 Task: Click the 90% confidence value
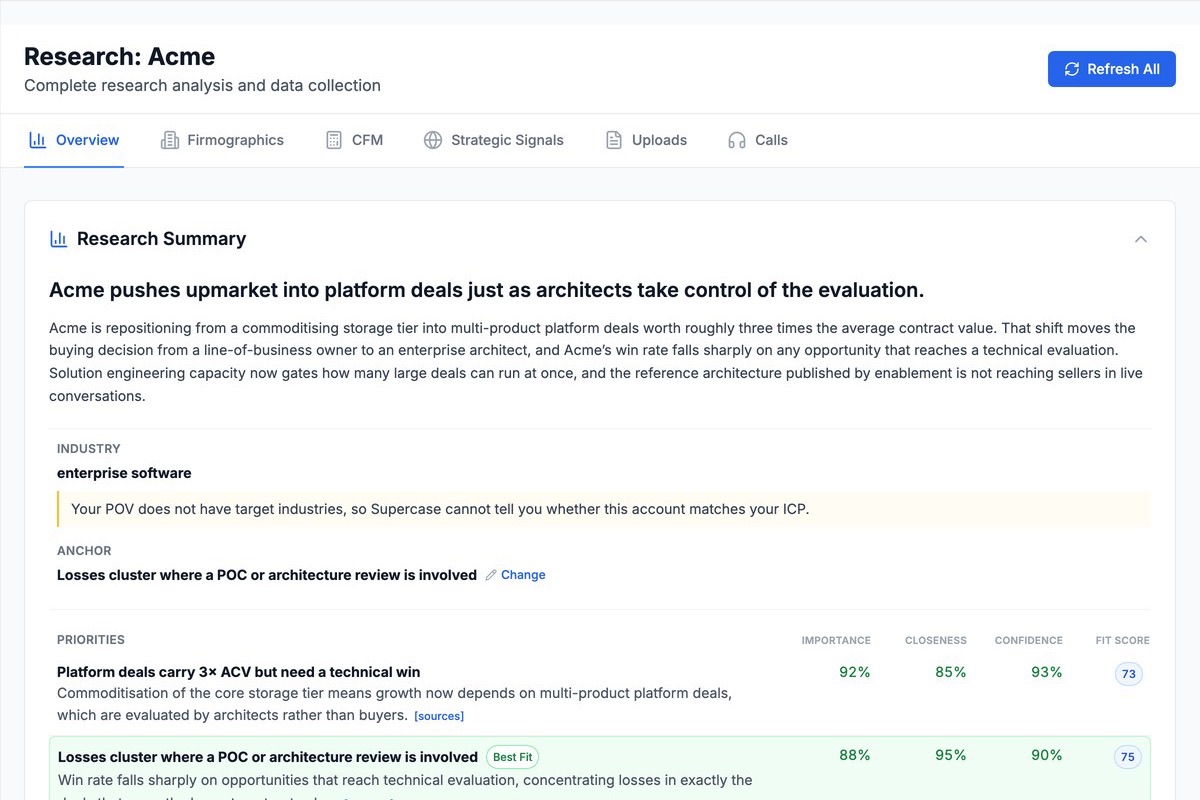tap(1047, 755)
